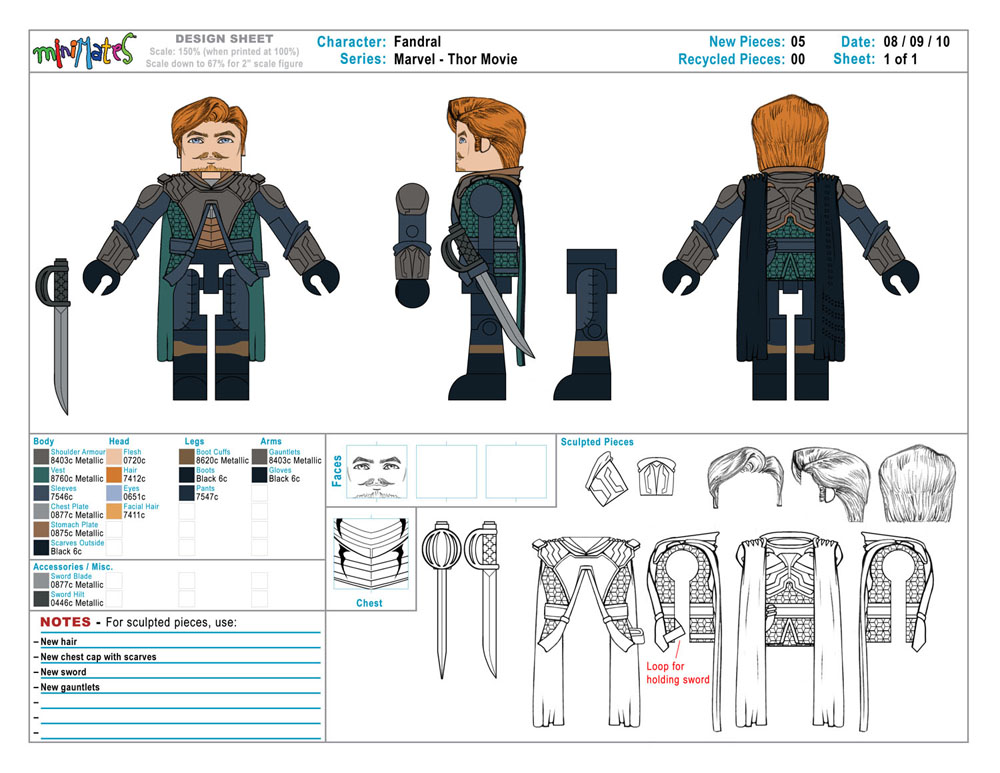Pick the Scarves Outside black swatch
The width and height of the screenshot is (1000, 773).
click(41, 547)
